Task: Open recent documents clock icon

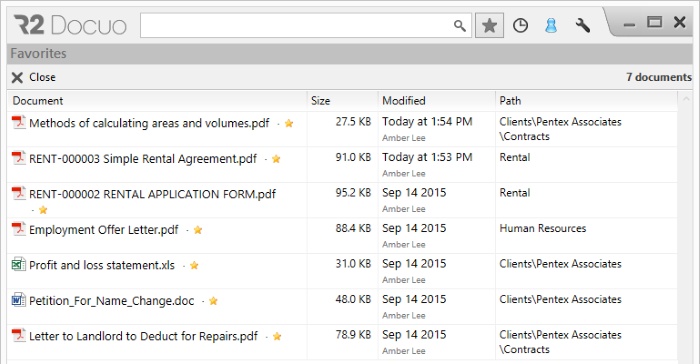Action: point(520,25)
